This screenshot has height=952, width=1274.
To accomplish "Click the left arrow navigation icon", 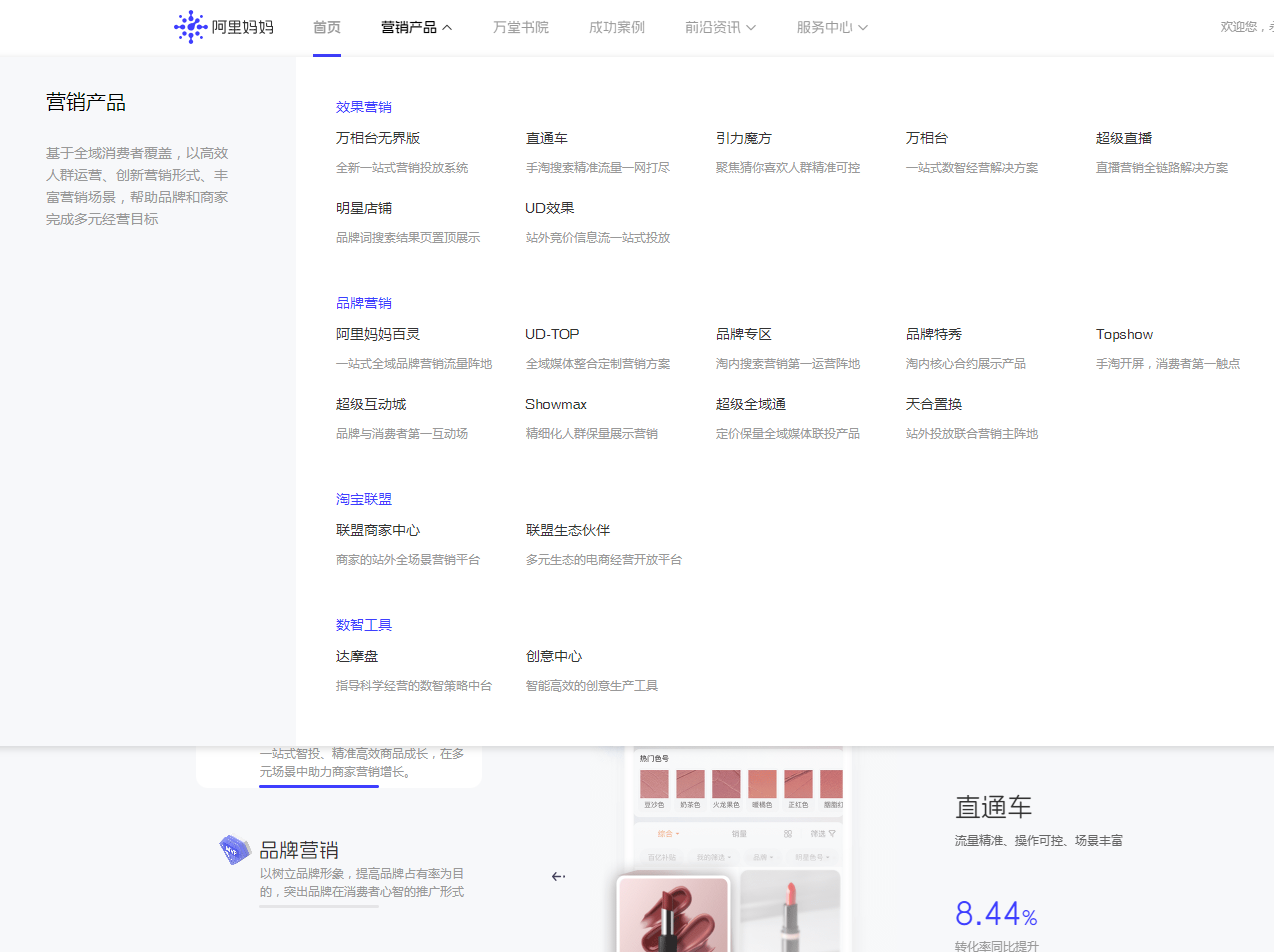I will pos(558,876).
